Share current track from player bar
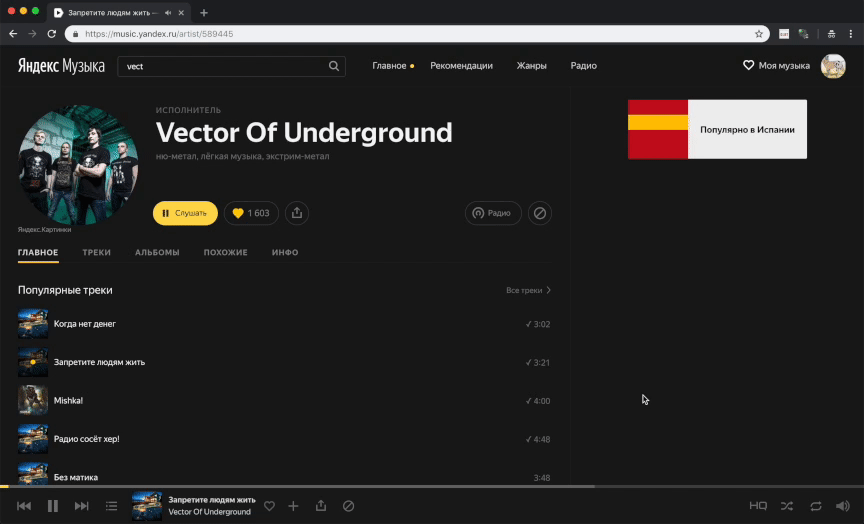Screen dimensions: 864x524 click(x=321, y=505)
